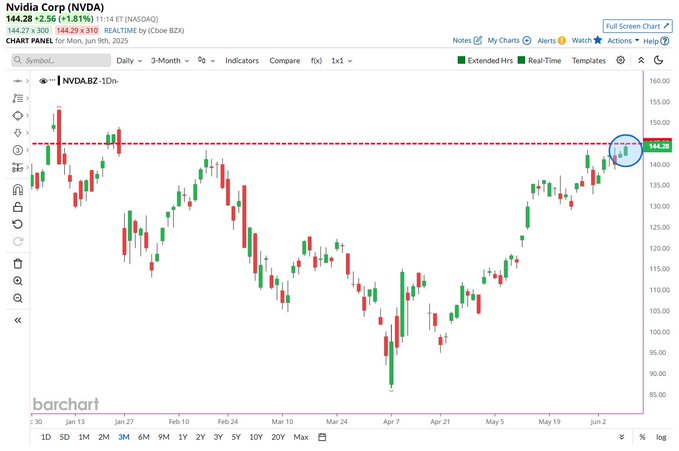Expand line annotations options arrow
This screenshot has height=451, width=679.
tap(27, 98)
